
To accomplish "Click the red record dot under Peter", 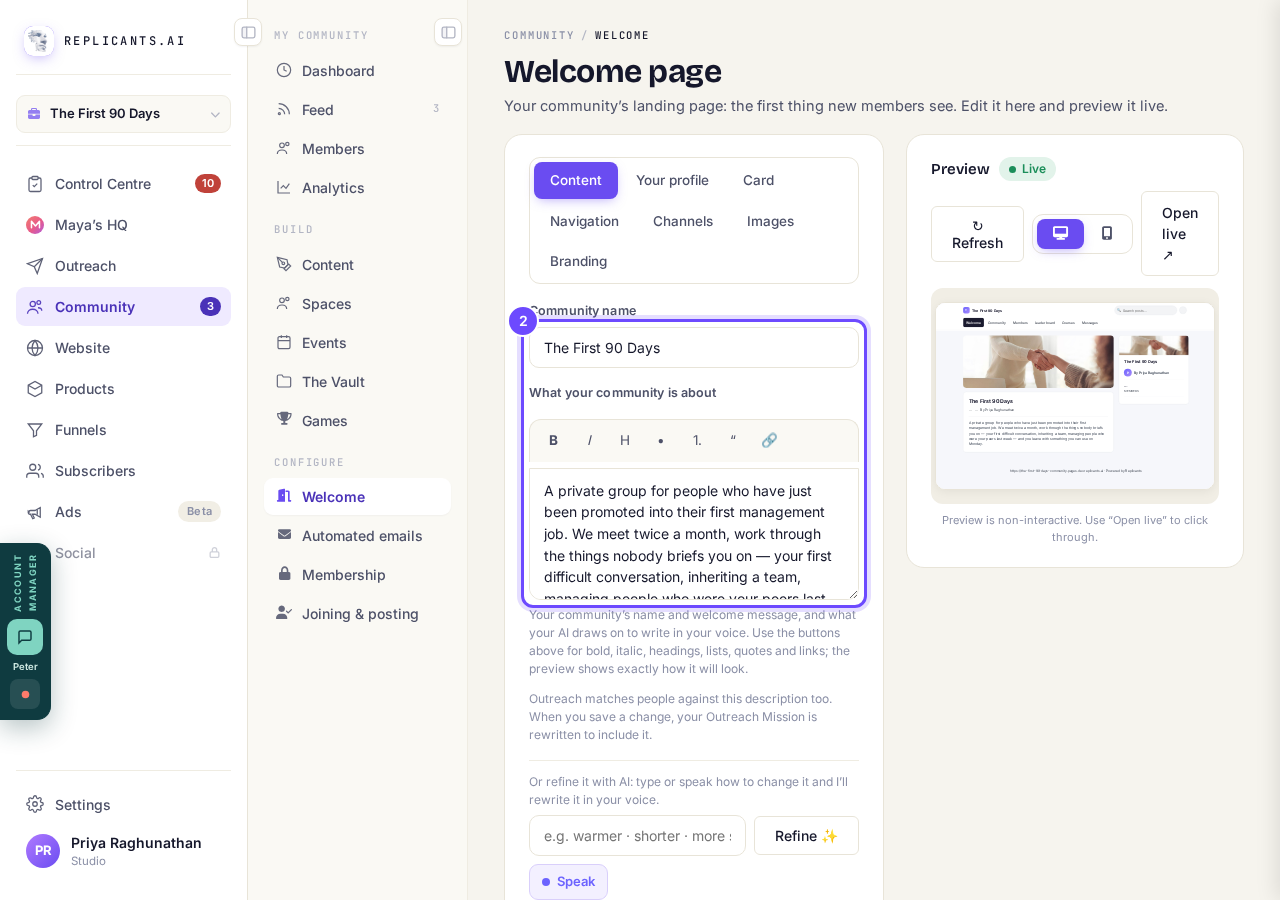I will (x=25, y=694).
